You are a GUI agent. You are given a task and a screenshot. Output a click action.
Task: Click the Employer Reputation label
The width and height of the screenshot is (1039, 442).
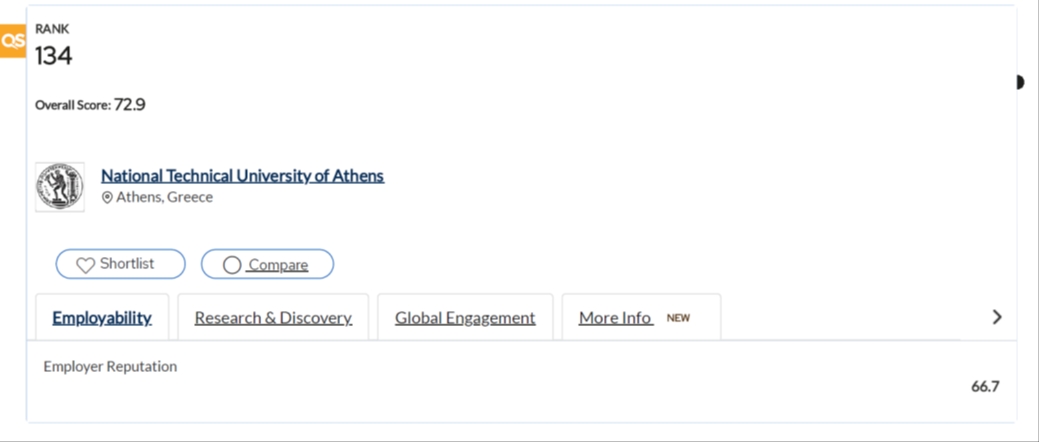tap(110, 367)
